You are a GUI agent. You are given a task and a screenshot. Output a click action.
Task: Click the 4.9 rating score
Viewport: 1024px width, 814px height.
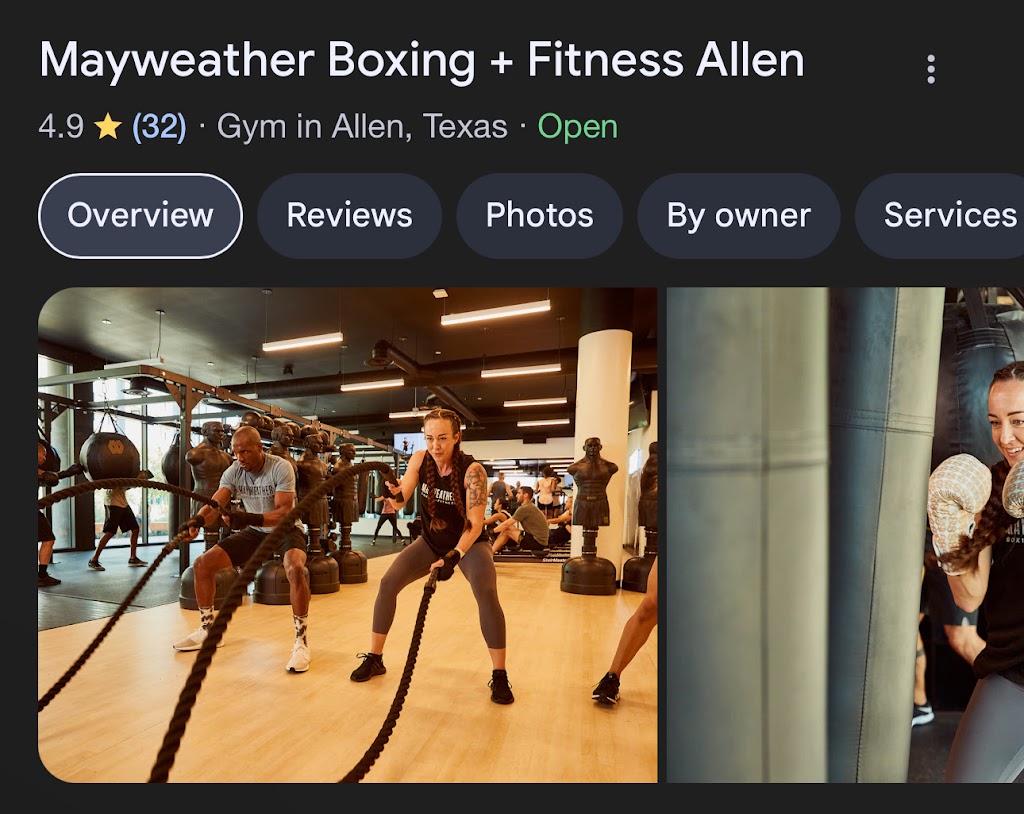coord(61,126)
